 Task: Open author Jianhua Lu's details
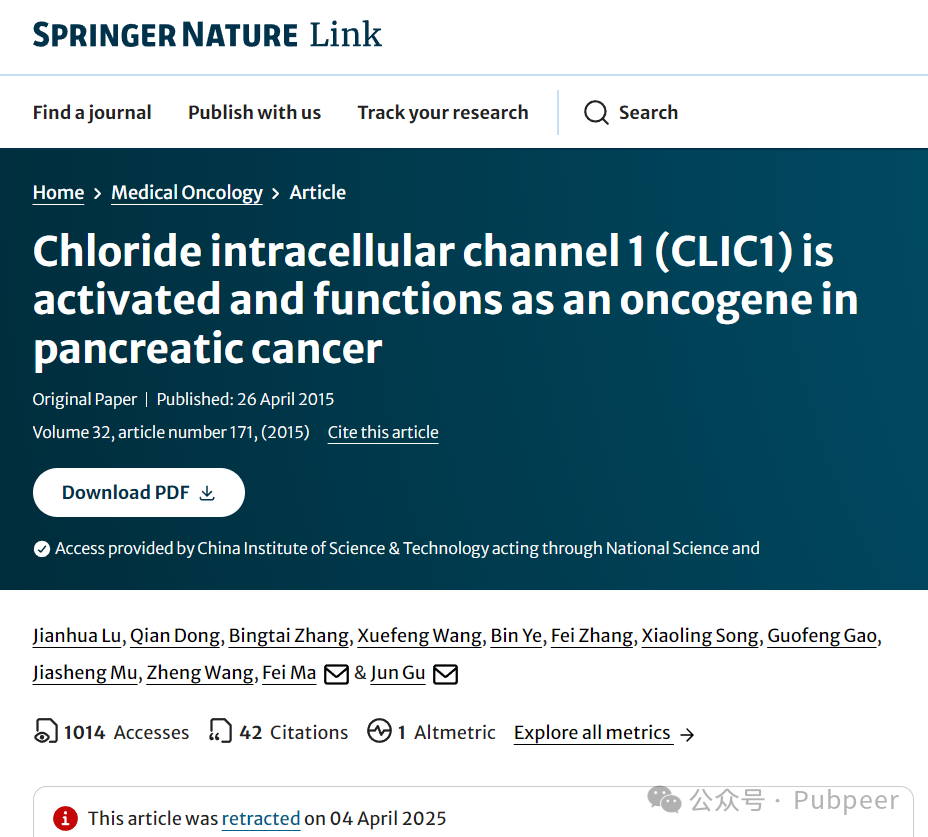[x=78, y=636]
